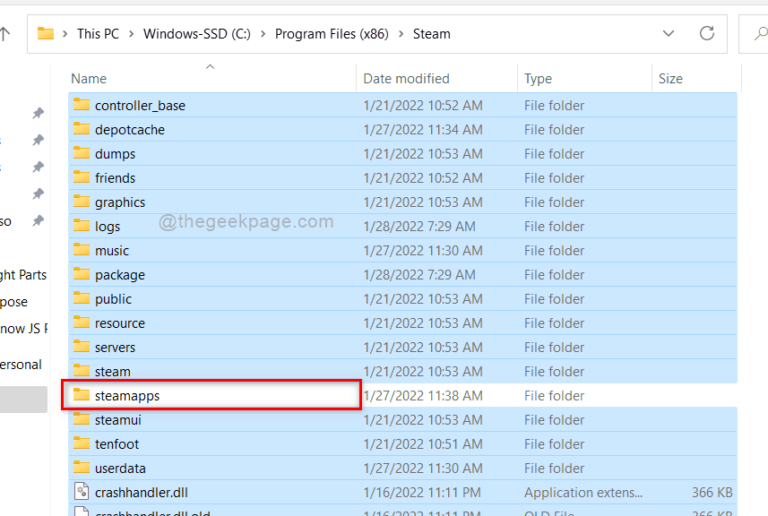Select the friends folder icon

point(81,177)
